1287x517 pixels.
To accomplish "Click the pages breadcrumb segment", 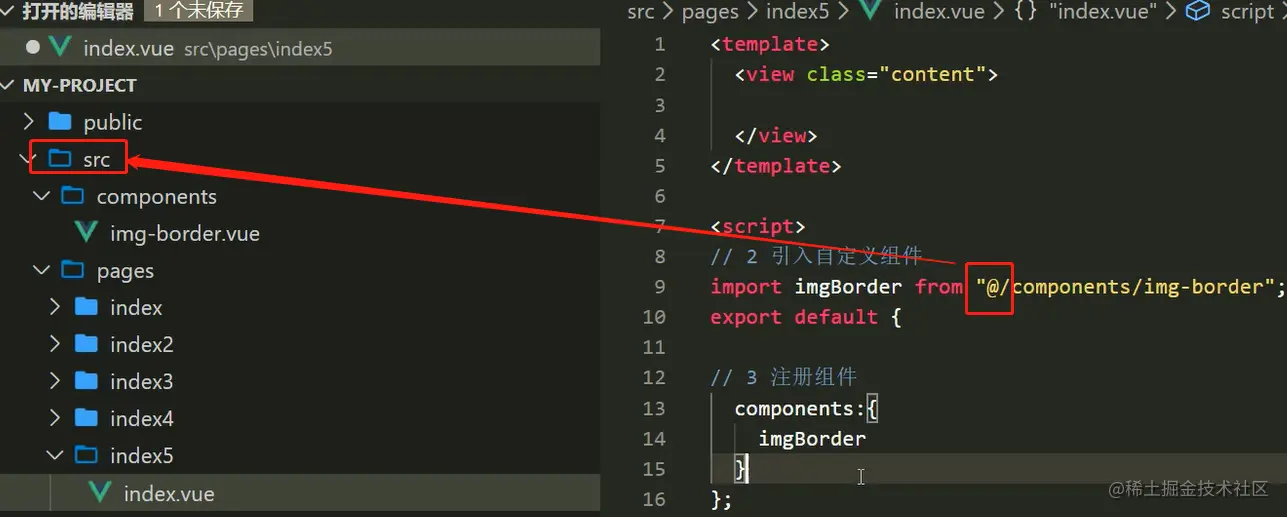I will pyautogui.click(x=710, y=12).
